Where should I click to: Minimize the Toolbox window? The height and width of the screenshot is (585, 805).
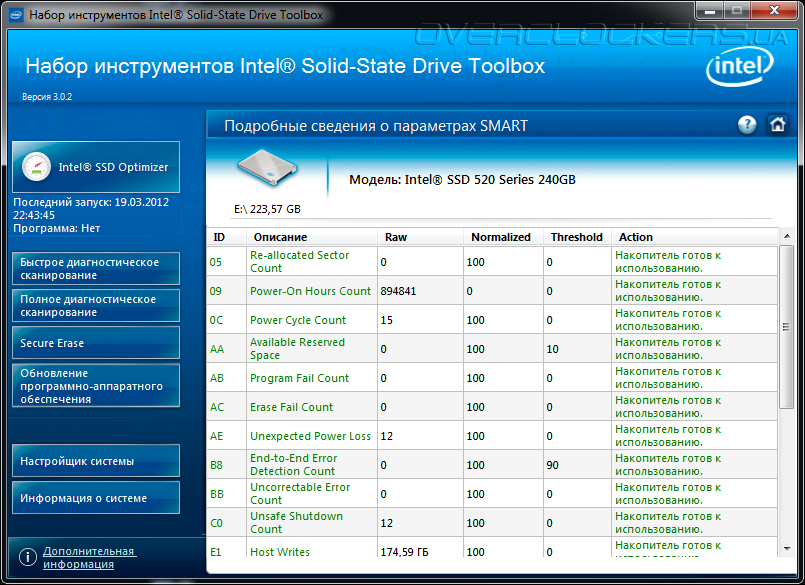(x=710, y=10)
